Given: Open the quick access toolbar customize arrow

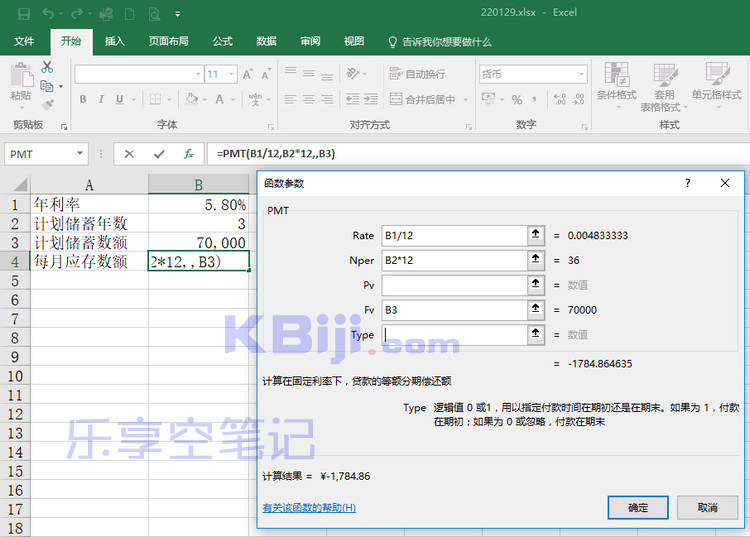Looking at the screenshot, I should click(177, 14).
